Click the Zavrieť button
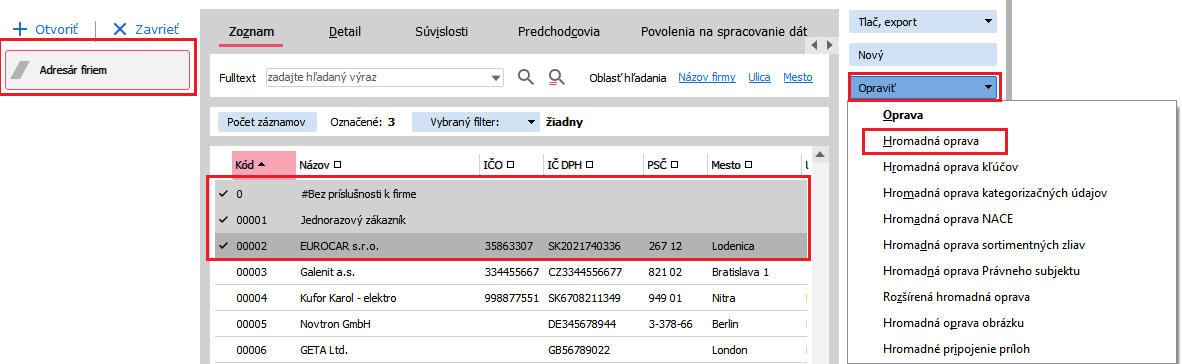 [146, 29]
